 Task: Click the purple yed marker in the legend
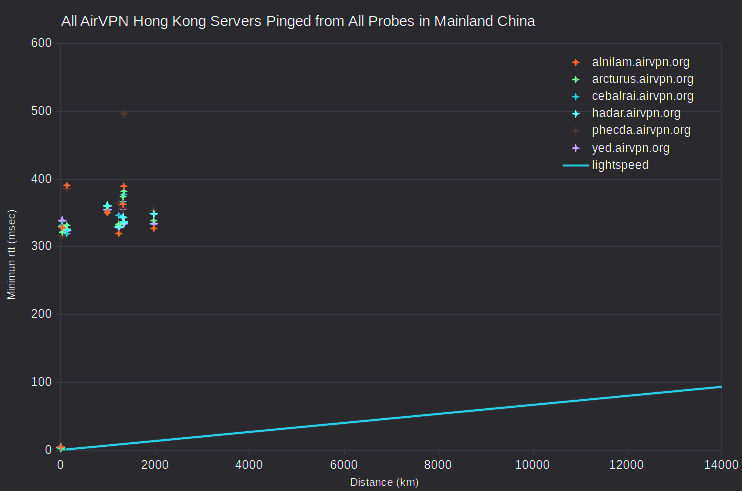(x=575, y=148)
